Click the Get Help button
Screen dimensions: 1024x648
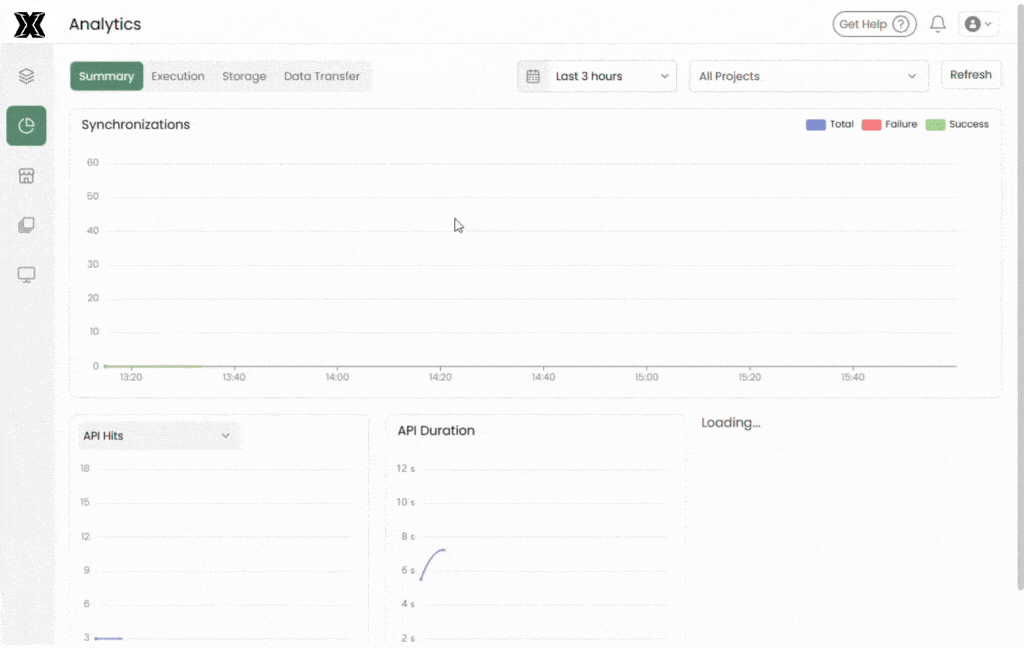(874, 24)
